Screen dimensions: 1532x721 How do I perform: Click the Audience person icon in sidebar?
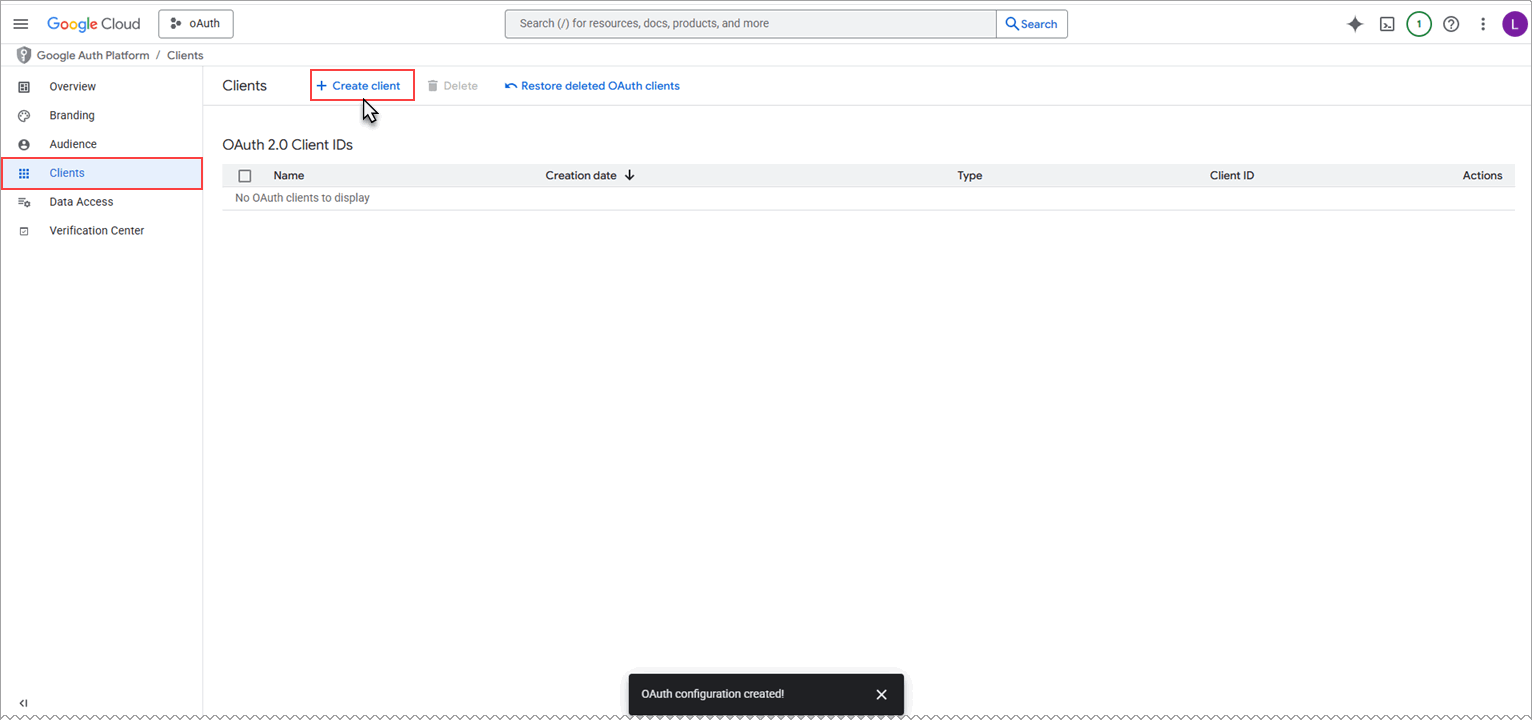click(x=24, y=144)
